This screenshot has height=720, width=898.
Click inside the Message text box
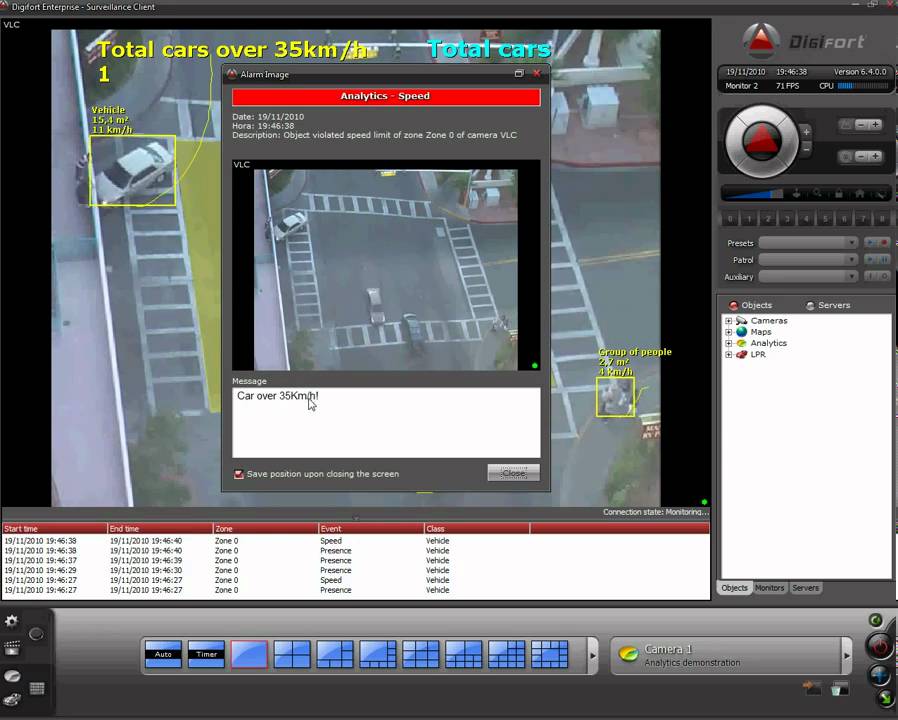(x=386, y=423)
